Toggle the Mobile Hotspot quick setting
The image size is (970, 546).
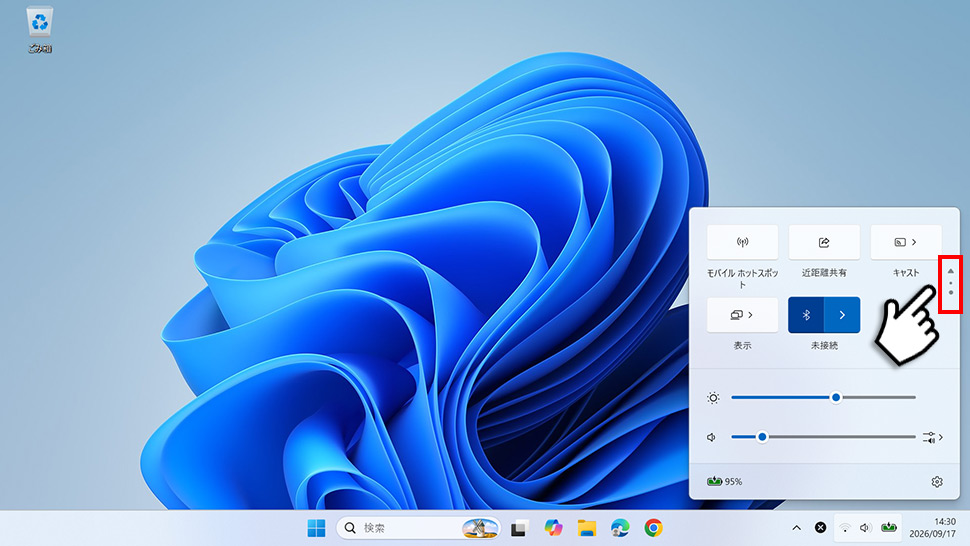coord(742,242)
